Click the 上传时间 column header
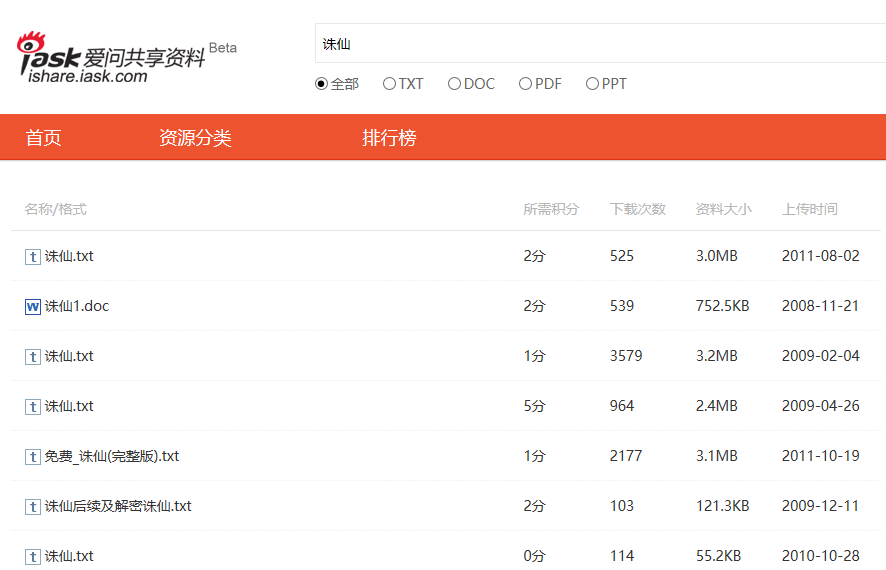 pos(810,209)
